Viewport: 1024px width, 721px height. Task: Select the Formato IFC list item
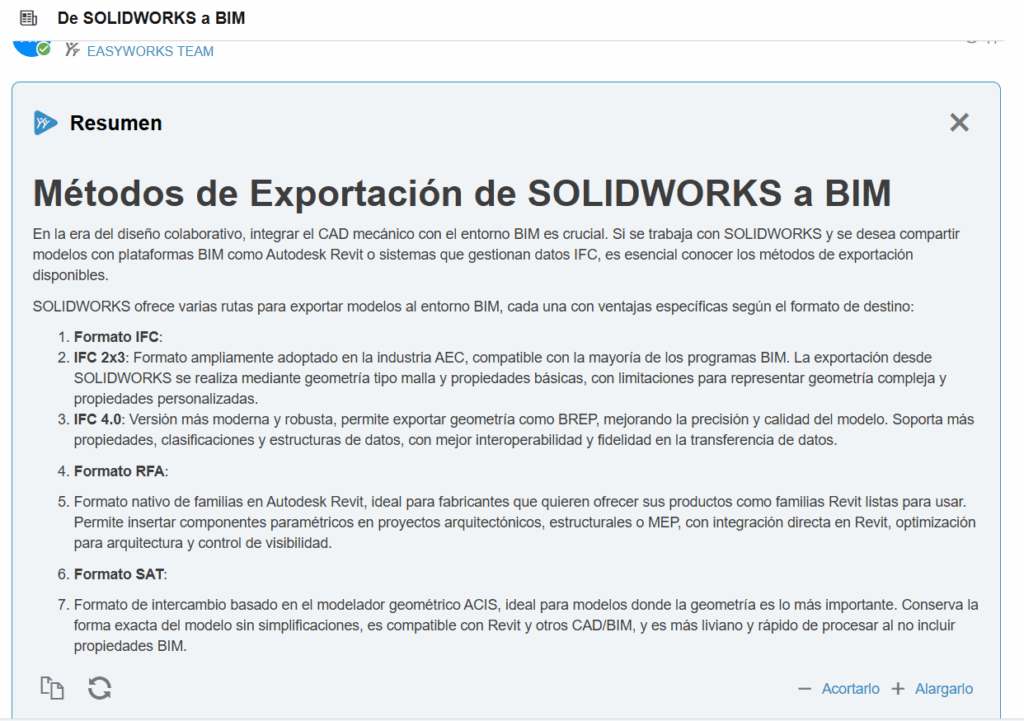coord(117,336)
